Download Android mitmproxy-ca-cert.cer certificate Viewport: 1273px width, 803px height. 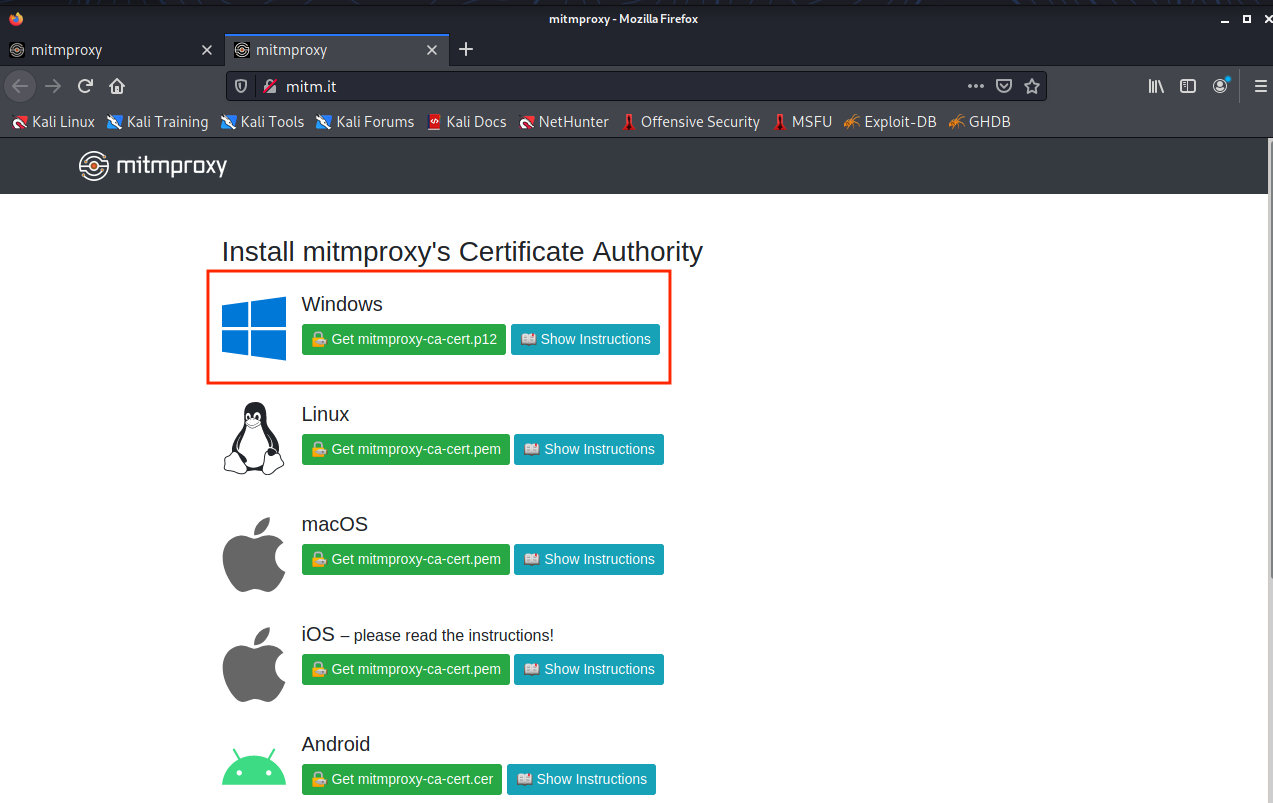pyautogui.click(x=402, y=780)
